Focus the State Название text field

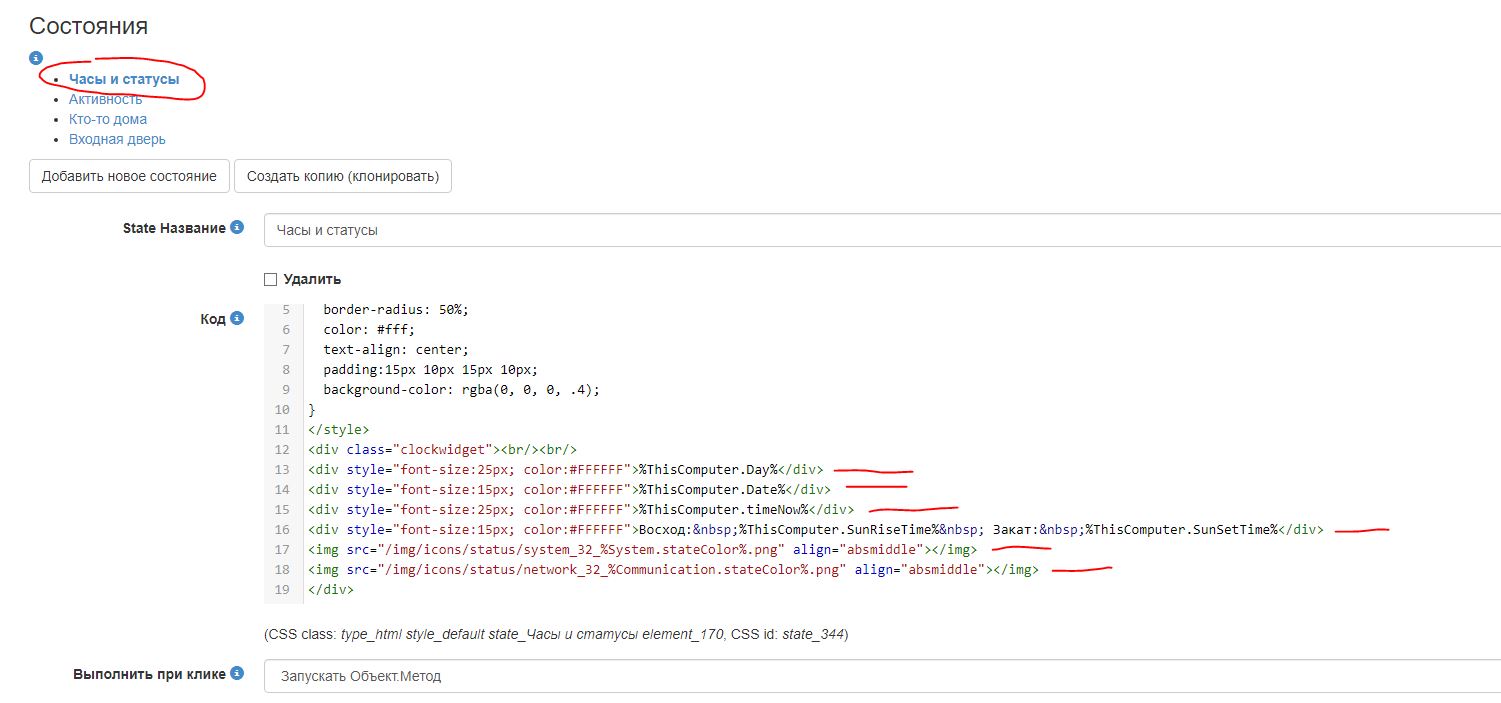coord(882,230)
